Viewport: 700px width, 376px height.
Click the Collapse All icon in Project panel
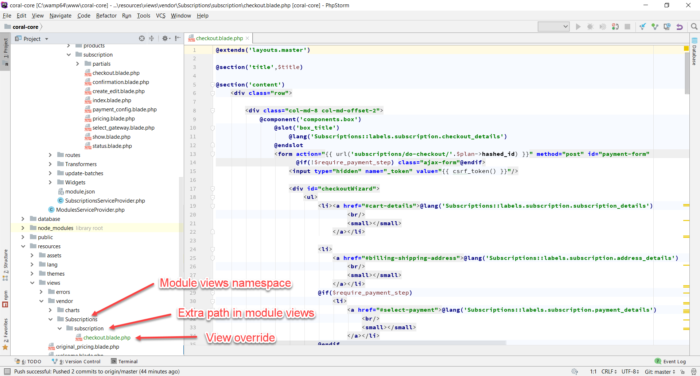151,38
